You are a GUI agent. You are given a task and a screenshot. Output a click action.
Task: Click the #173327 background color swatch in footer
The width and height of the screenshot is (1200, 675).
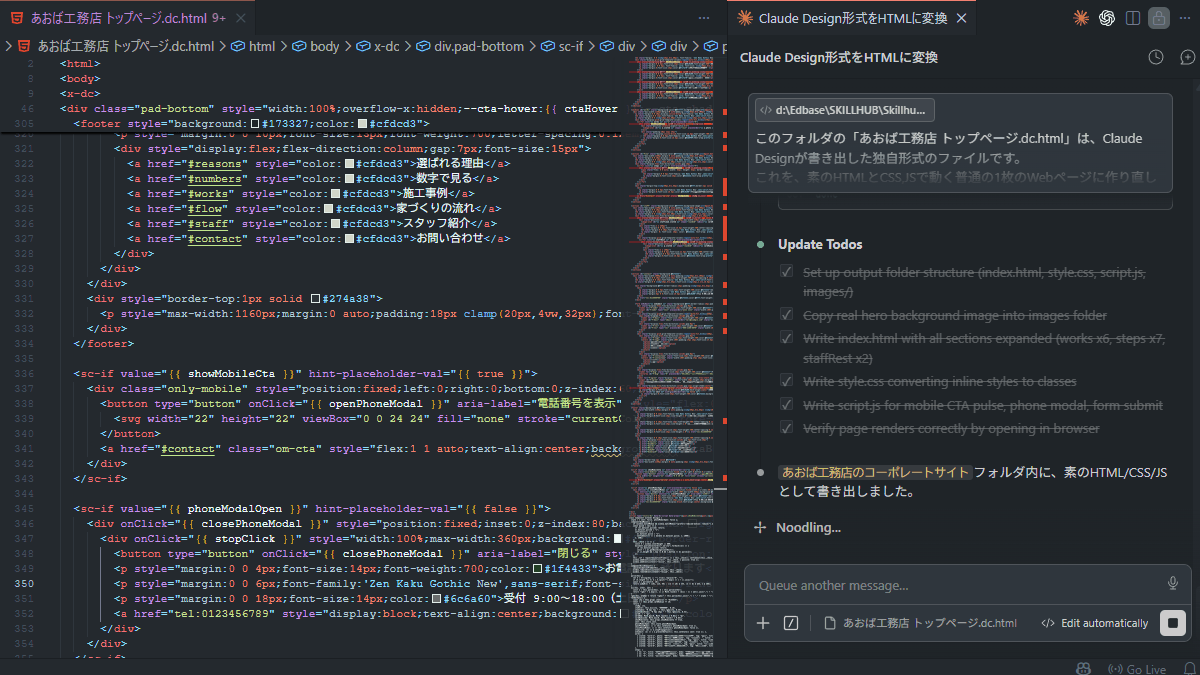pyautogui.click(x=254, y=124)
